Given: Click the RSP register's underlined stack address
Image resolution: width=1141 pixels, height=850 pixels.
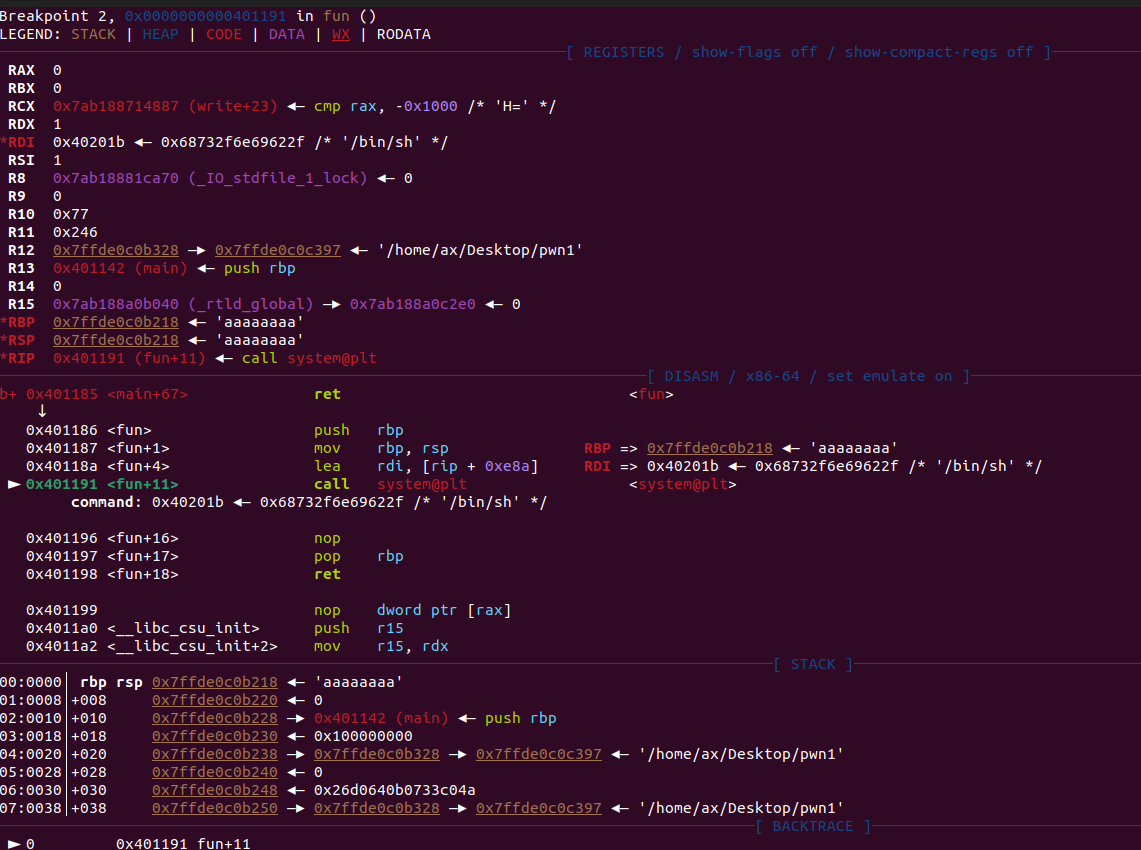Looking at the screenshot, I should pos(116,340).
